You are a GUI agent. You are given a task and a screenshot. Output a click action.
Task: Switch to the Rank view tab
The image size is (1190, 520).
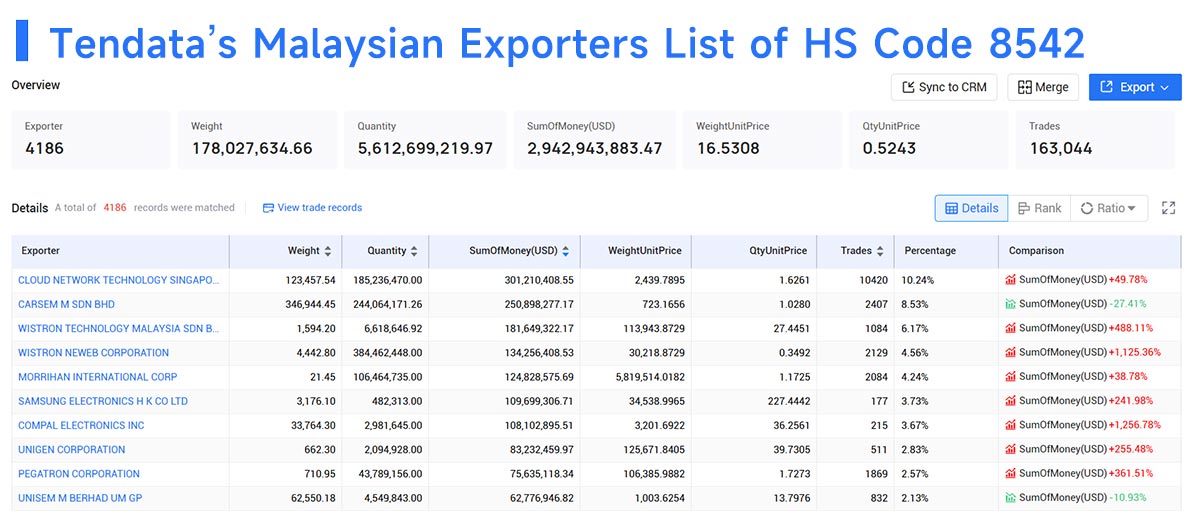(x=1039, y=208)
